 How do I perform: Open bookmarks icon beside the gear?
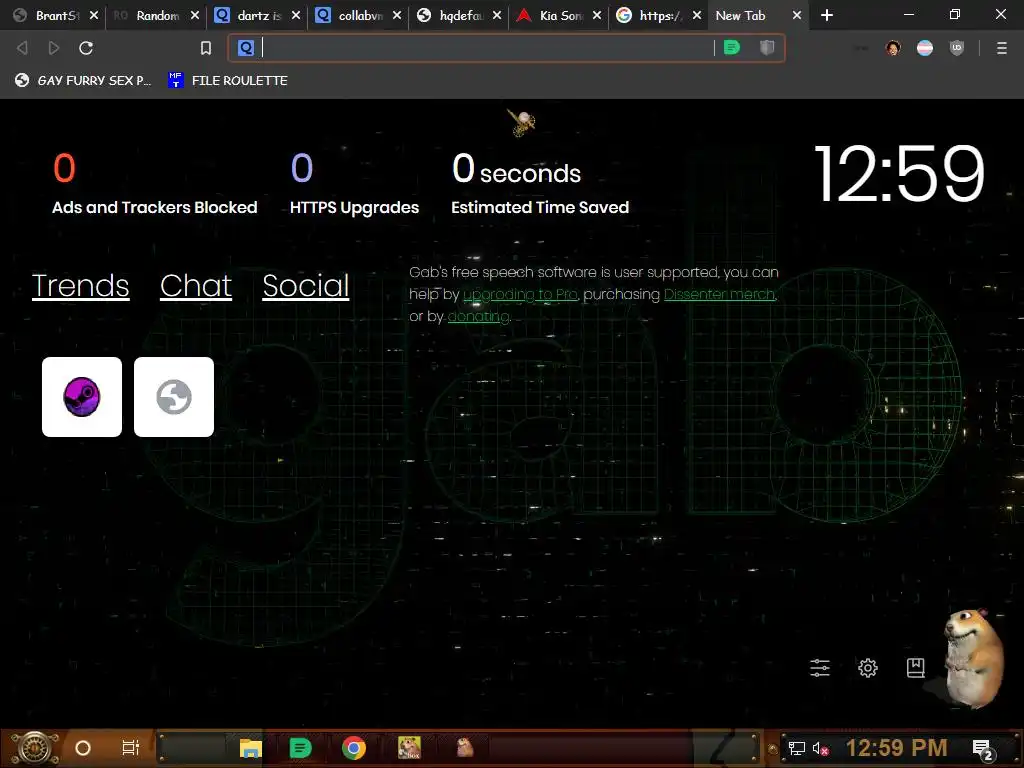916,667
